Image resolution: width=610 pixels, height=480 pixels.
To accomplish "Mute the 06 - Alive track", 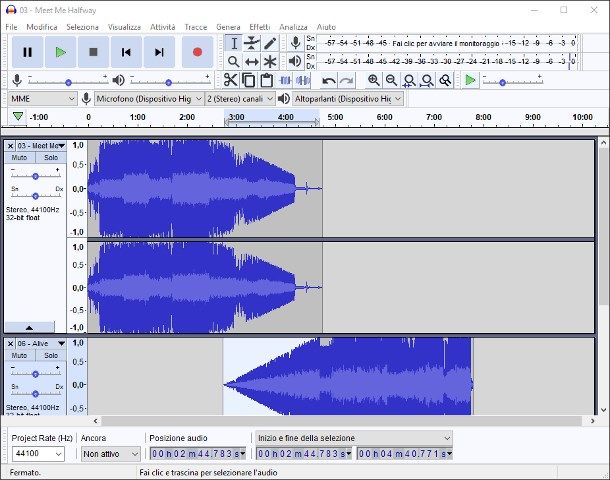I will (19, 356).
